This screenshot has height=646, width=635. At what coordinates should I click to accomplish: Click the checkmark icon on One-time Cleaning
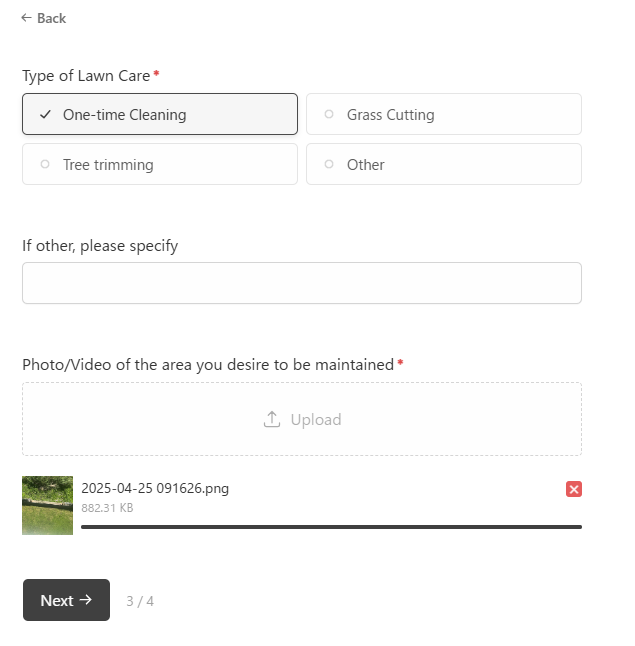click(x=45, y=115)
